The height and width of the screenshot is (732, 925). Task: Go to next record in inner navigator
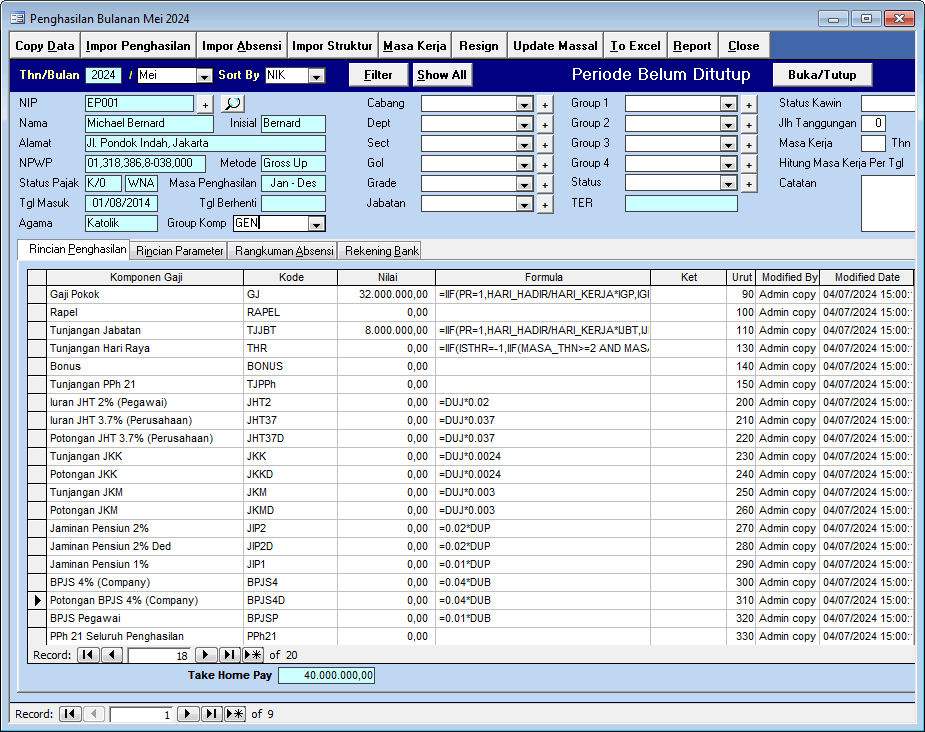tap(206, 655)
